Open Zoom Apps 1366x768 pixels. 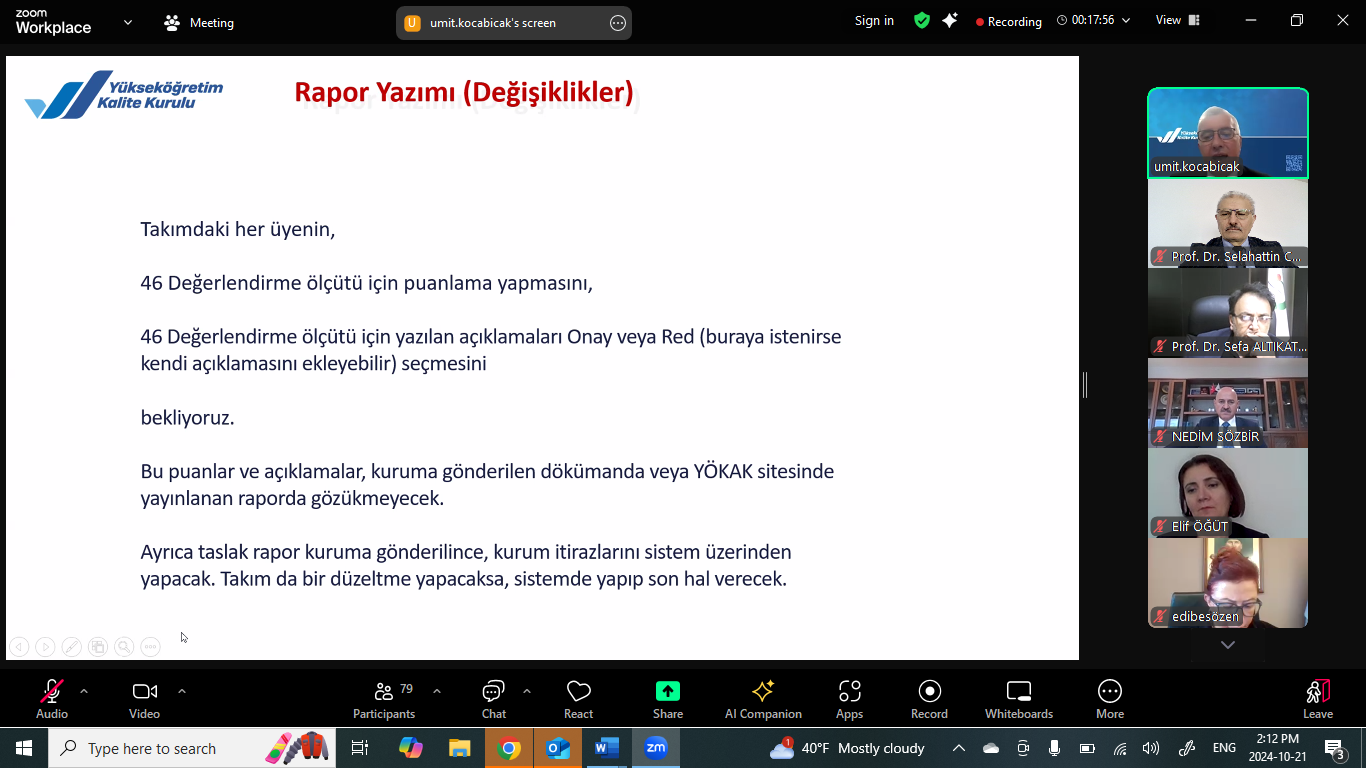pyautogui.click(x=849, y=699)
